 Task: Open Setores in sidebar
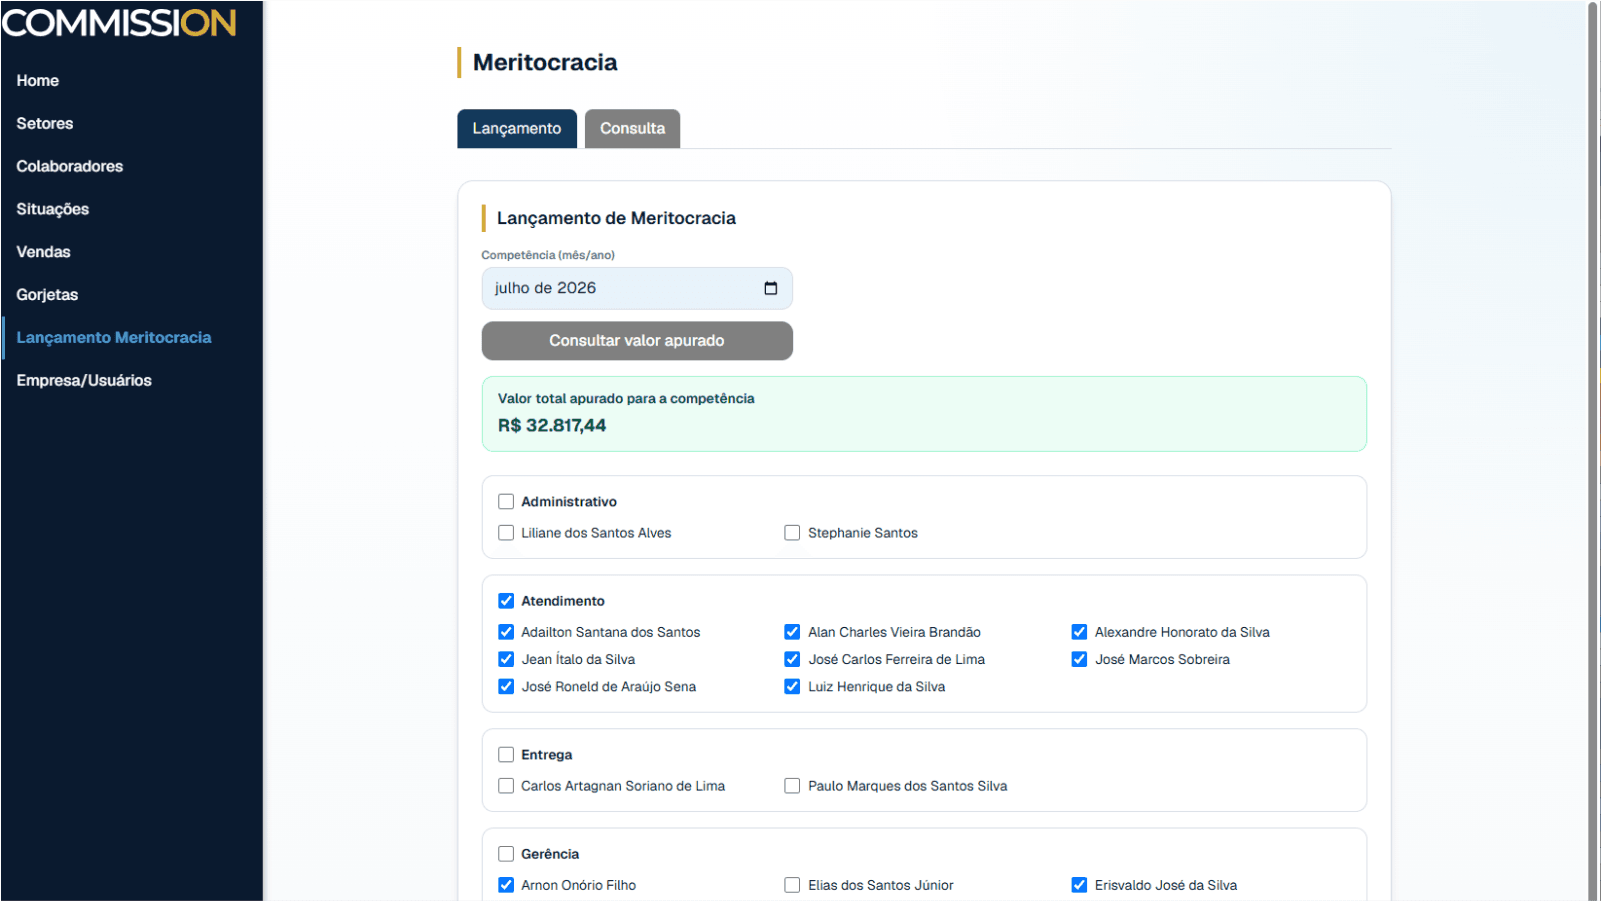(45, 124)
